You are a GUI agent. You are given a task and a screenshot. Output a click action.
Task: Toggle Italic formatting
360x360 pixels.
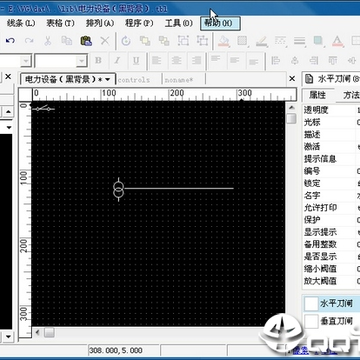[x=117, y=61]
